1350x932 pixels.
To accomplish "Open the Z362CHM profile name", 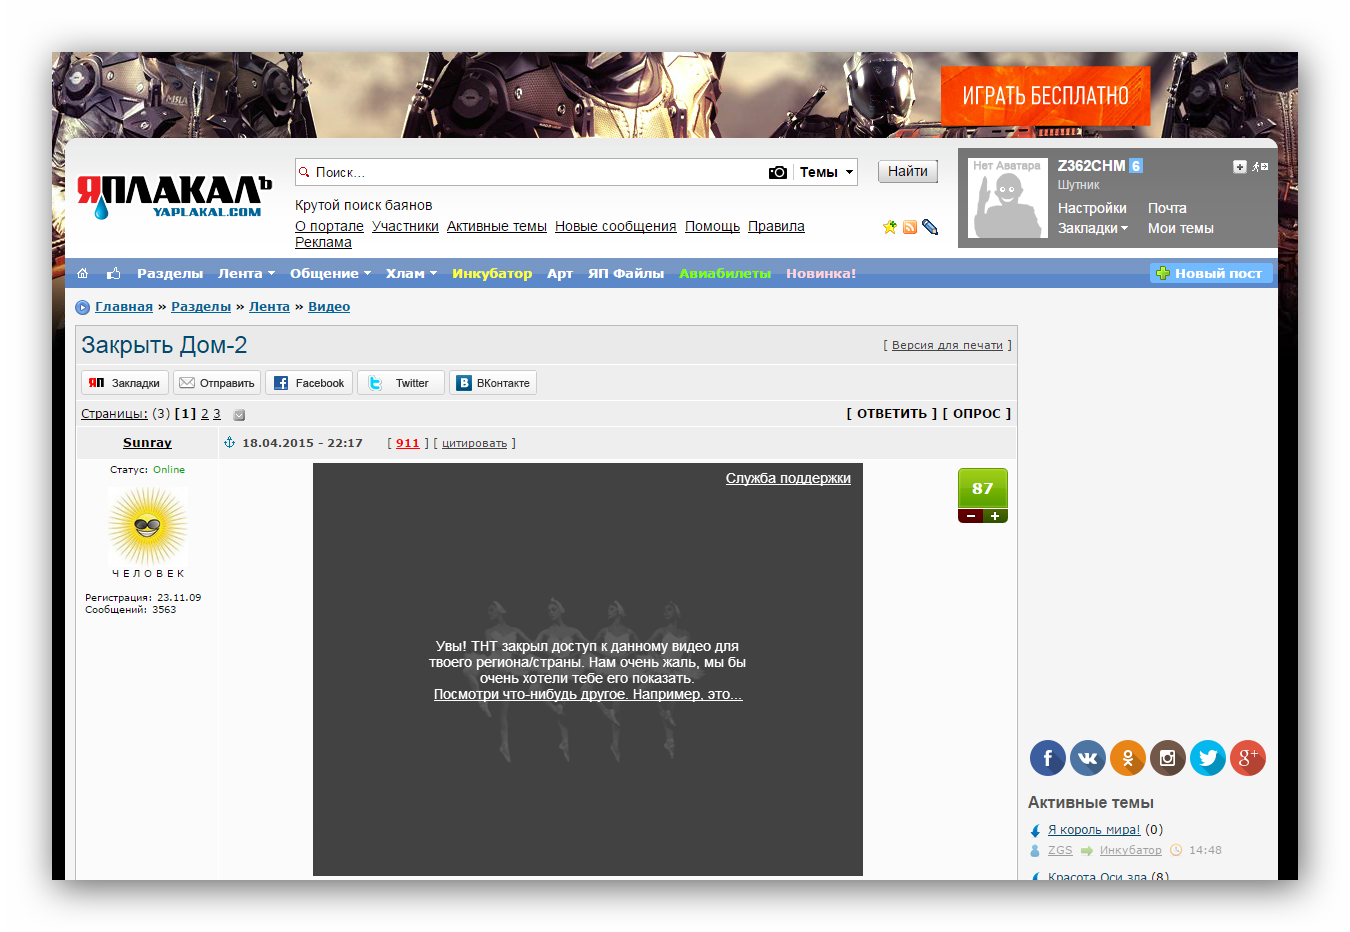I will point(1091,166).
